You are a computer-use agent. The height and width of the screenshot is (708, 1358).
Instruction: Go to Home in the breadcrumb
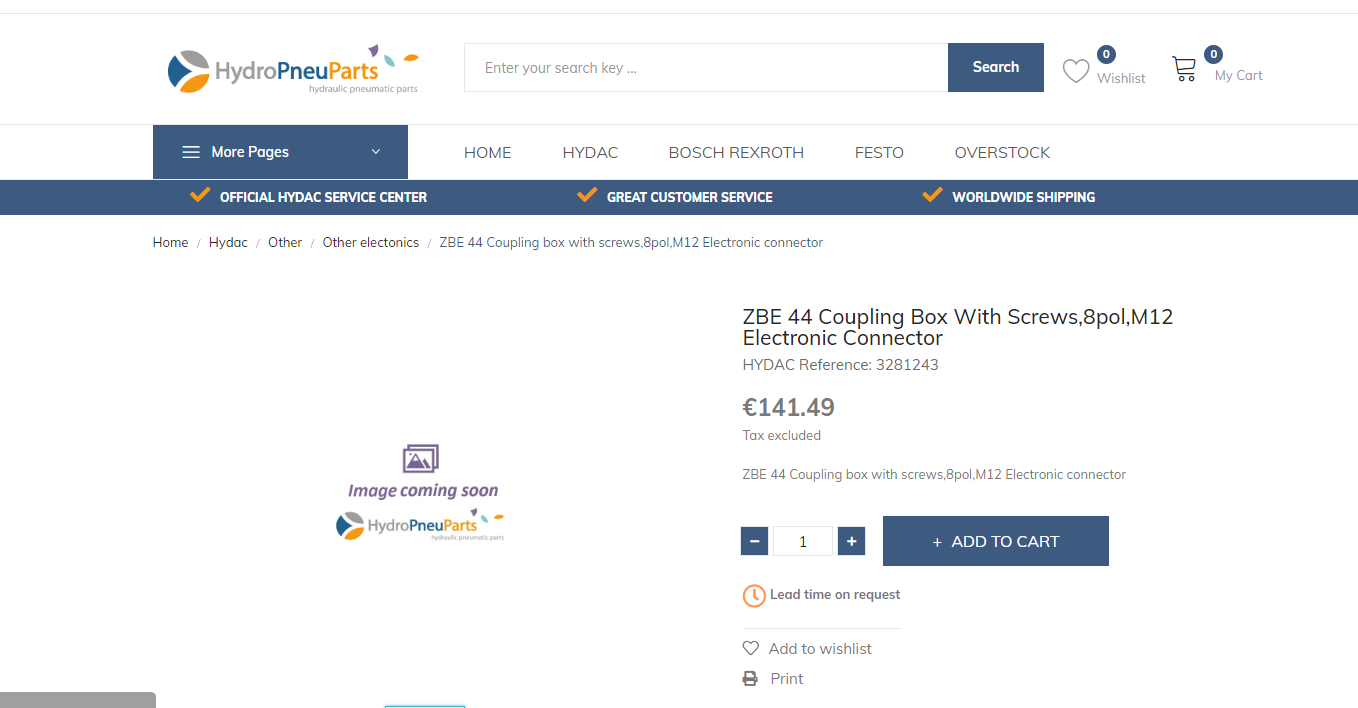point(171,243)
